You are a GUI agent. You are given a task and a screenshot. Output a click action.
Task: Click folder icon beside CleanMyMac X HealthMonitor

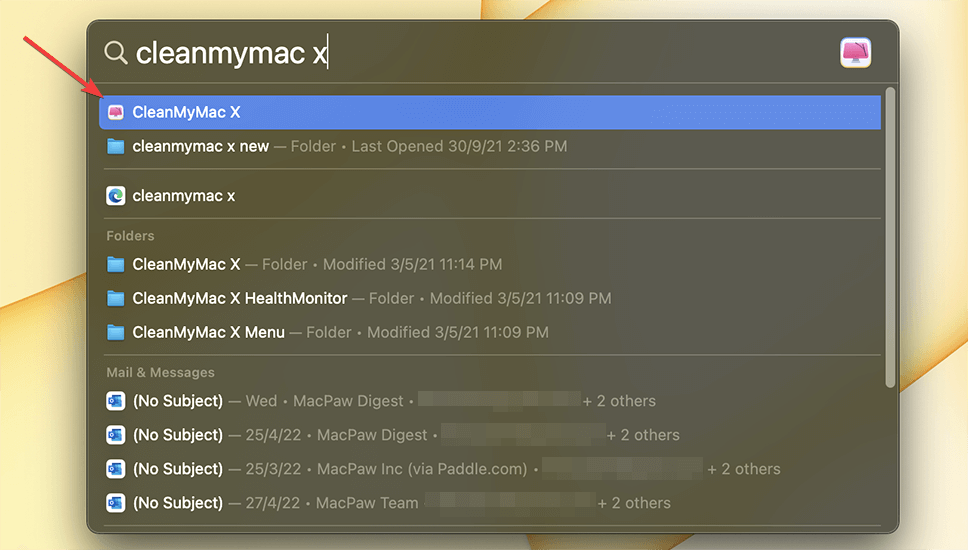tap(115, 298)
